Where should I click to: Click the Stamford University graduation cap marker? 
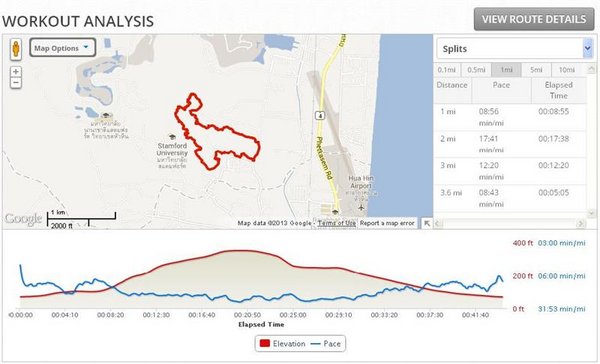[172, 137]
